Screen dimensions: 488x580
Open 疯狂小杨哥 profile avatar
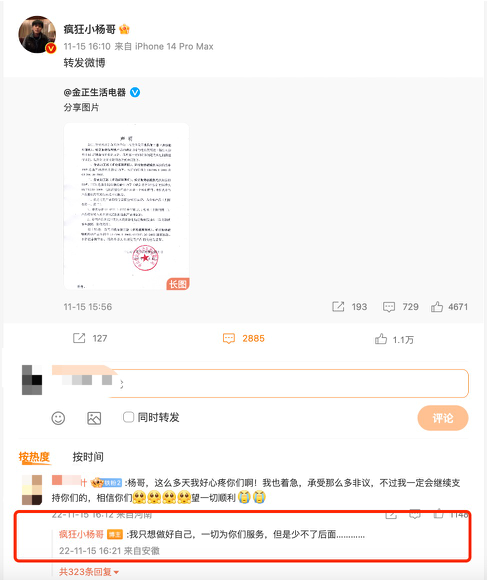[x=37, y=34]
